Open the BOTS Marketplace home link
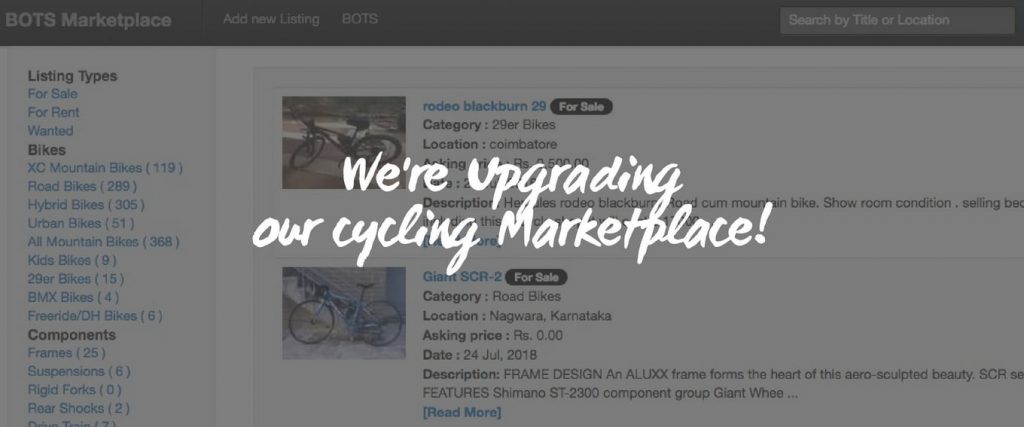 [88, 20]
